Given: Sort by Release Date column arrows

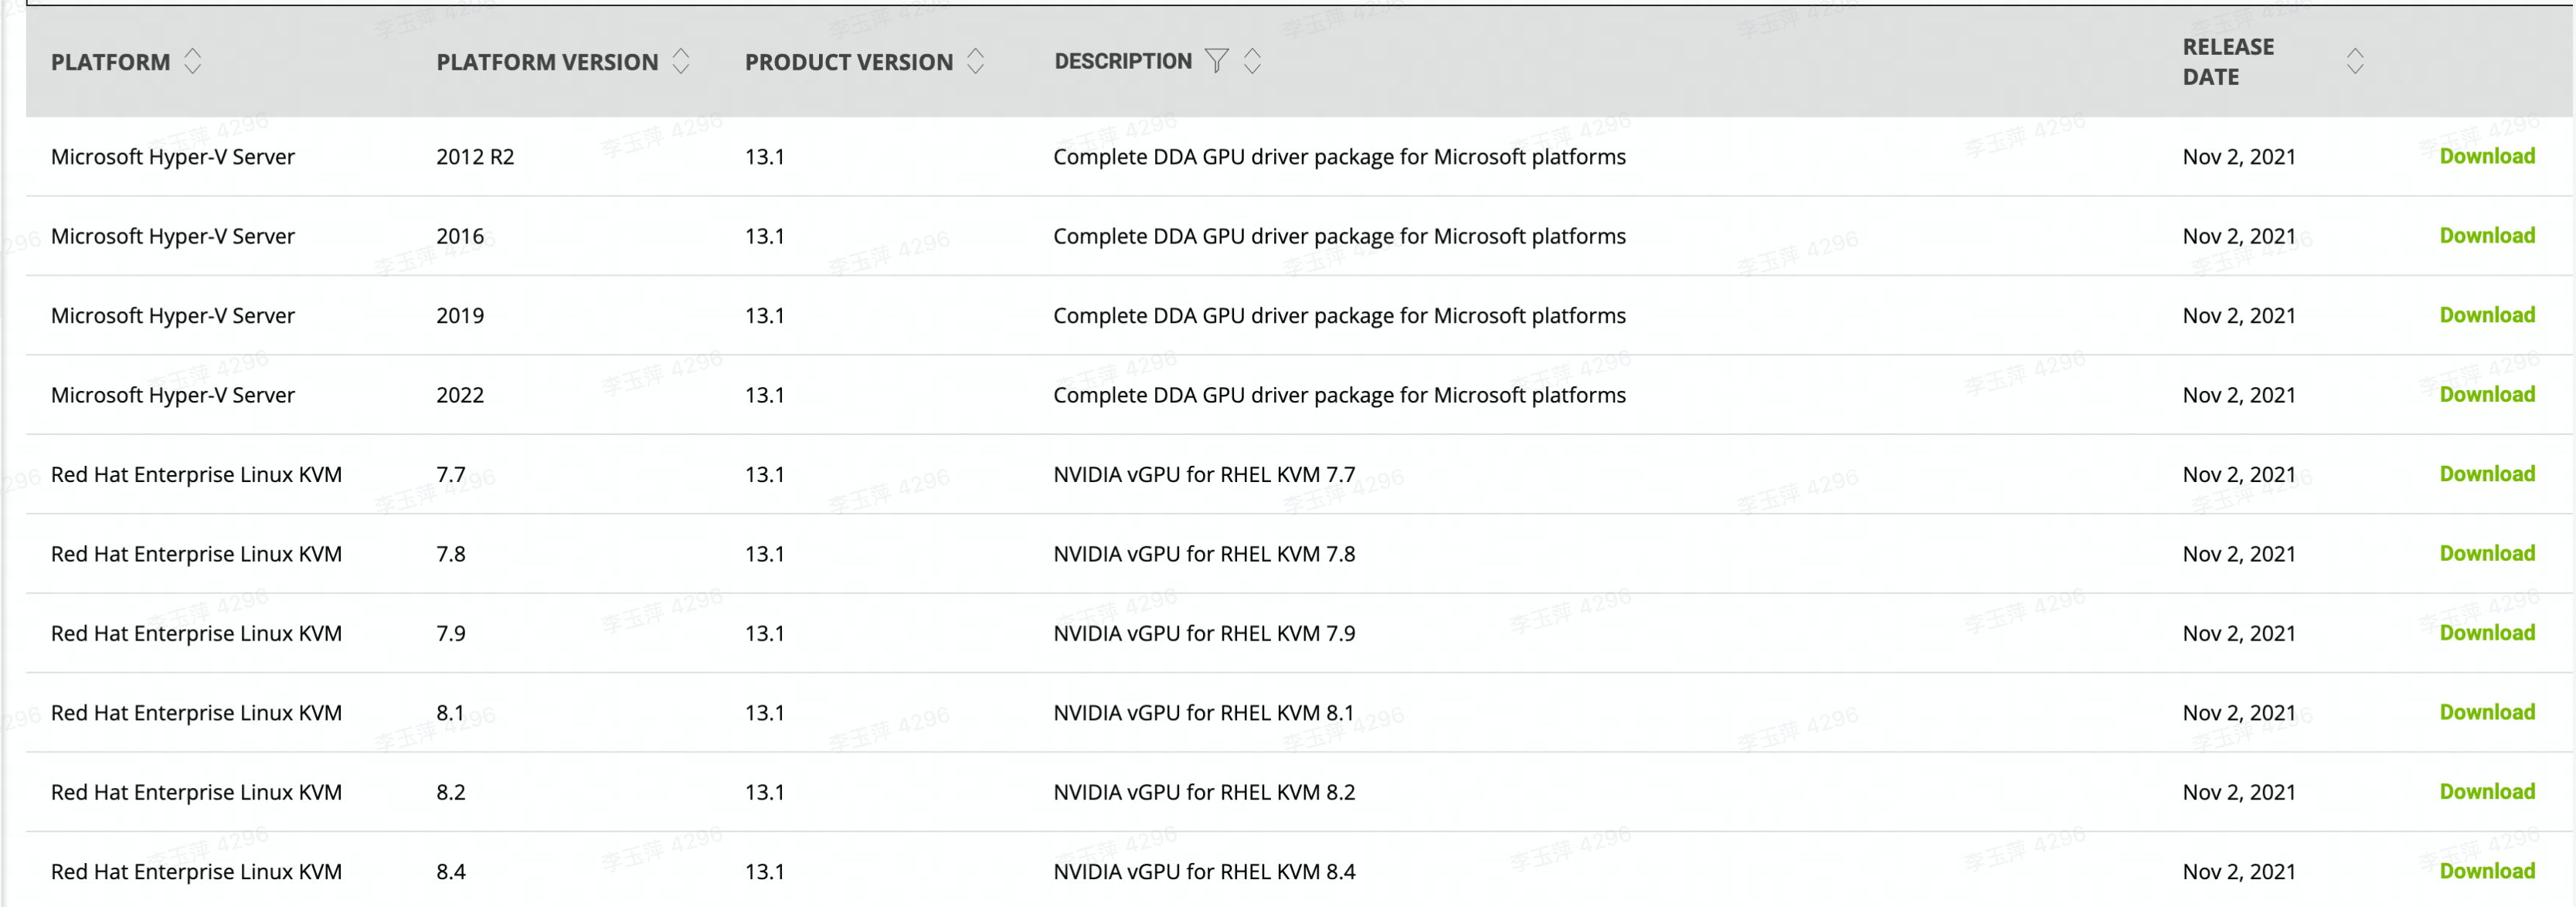Looking at the screenshot, I should (x=2355, y=61).
